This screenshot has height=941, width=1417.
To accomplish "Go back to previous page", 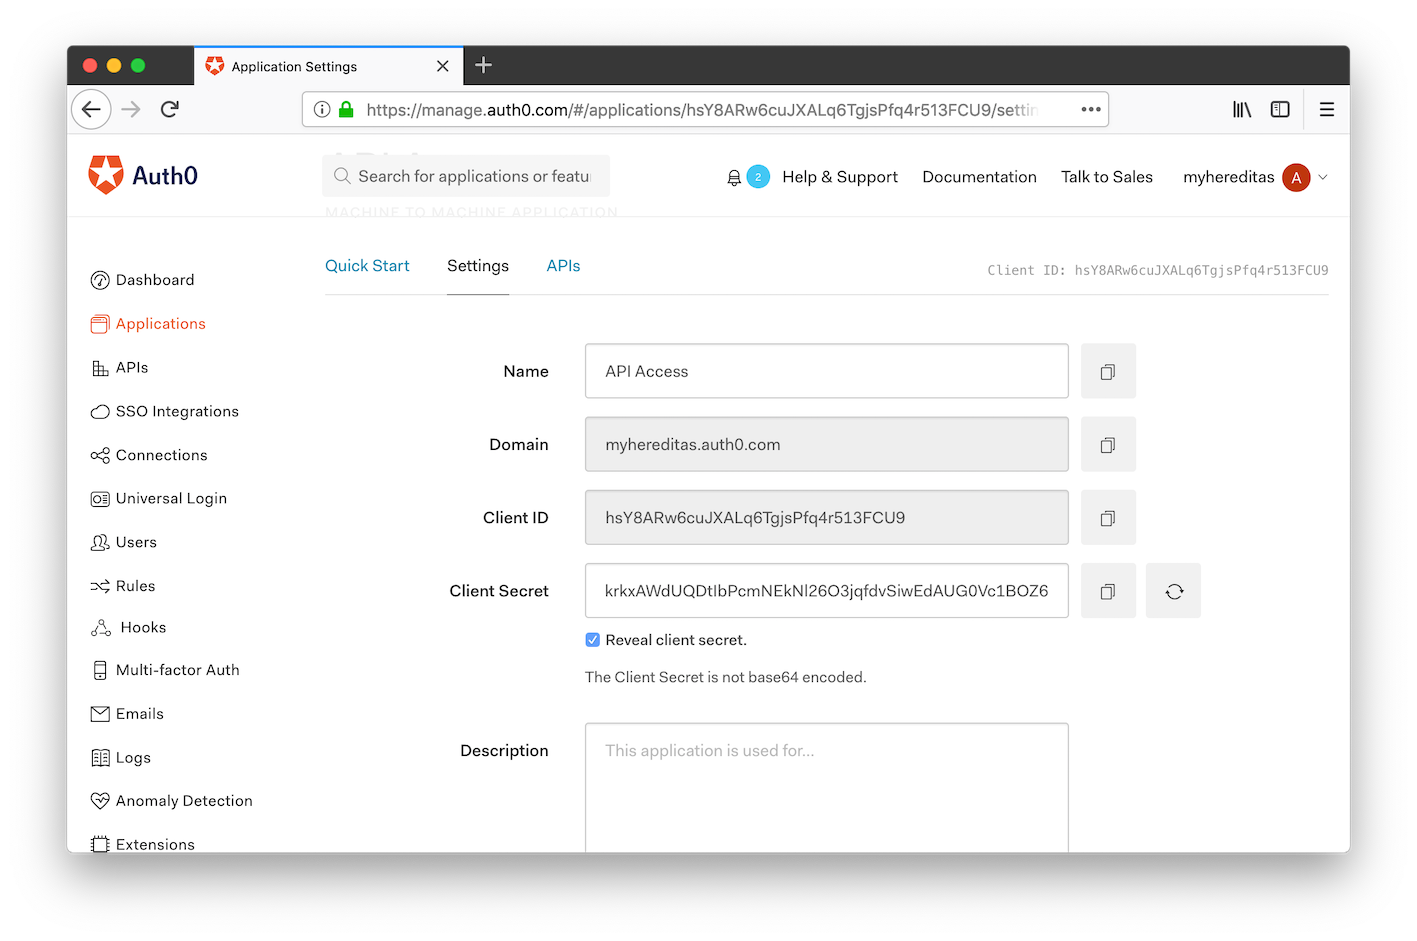I will click(x=91, y=109).
